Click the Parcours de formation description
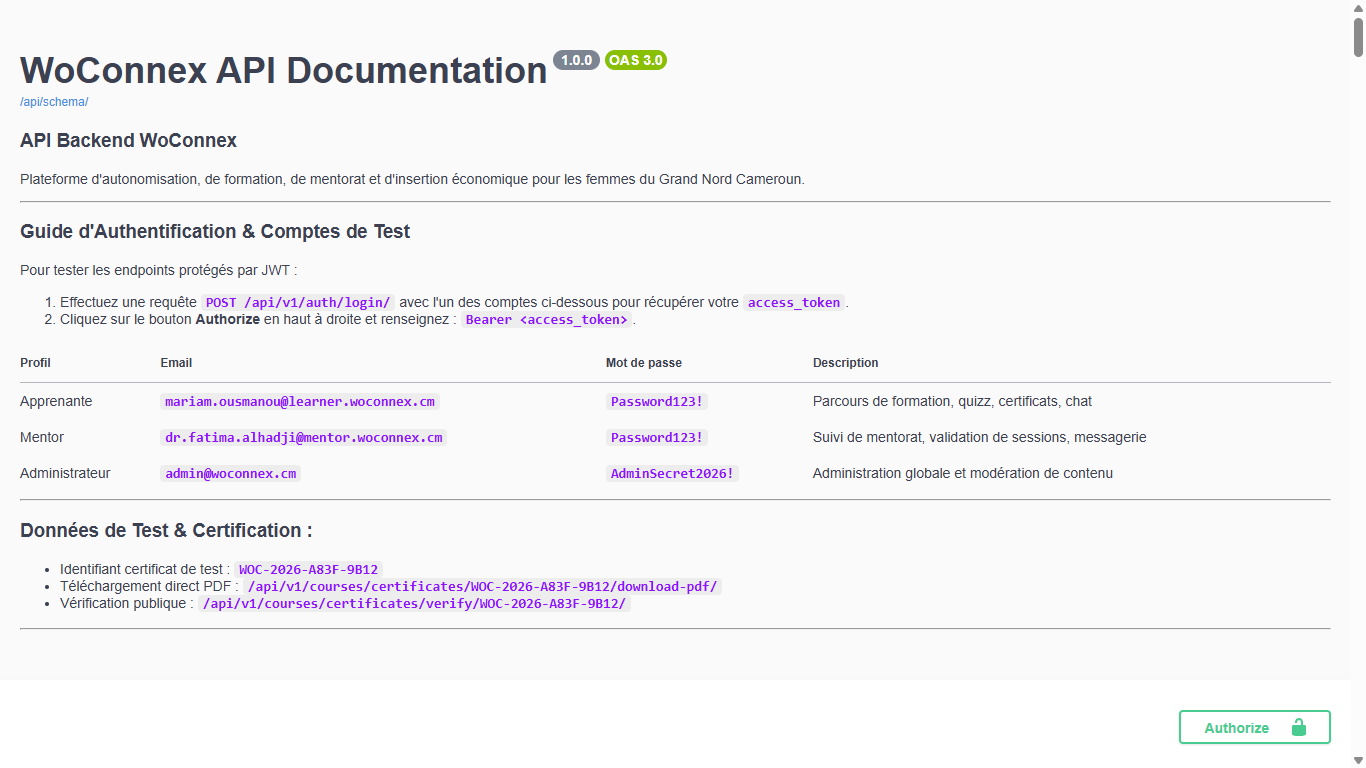The height and width of the screenshot is (768, 1366). (x=952, y=401)
